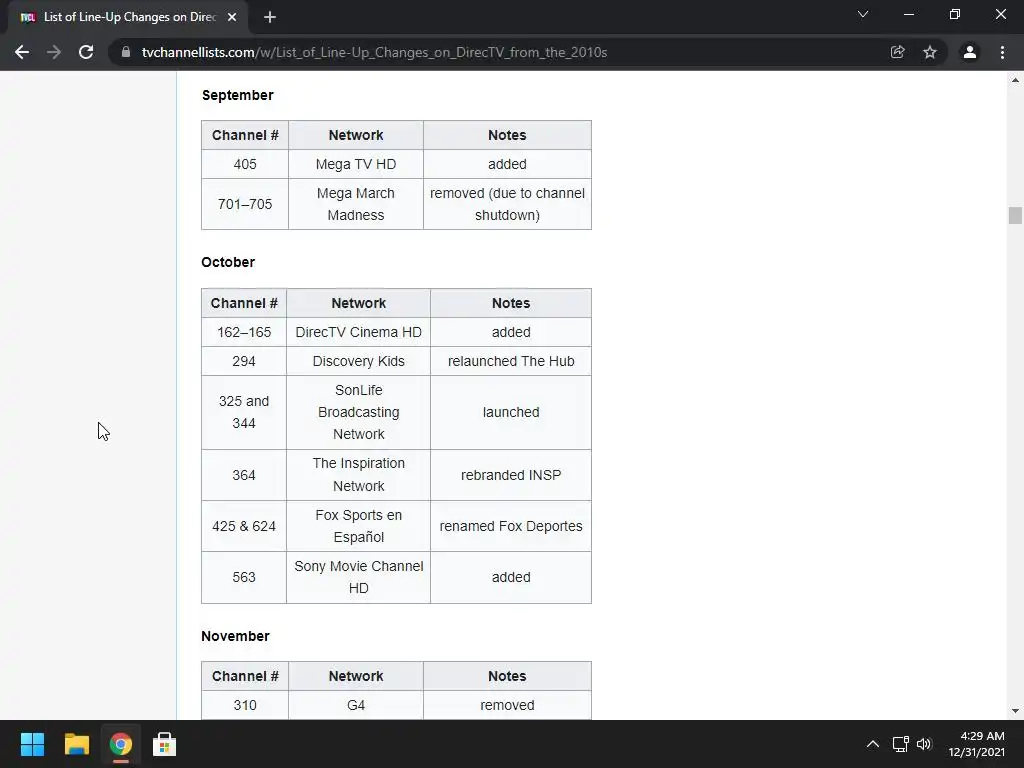Click channel 294 cell
The image size is (1024, 768).
[244, 361]
